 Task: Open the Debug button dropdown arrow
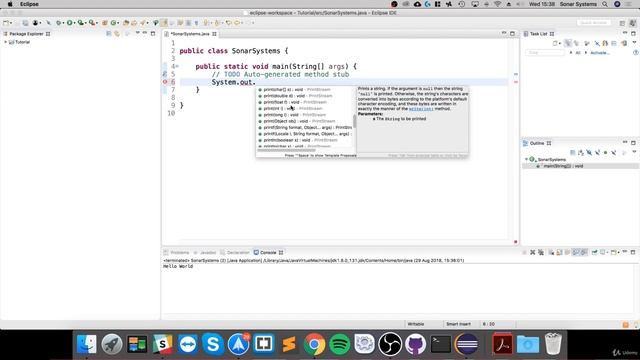(x=63, y=23)
